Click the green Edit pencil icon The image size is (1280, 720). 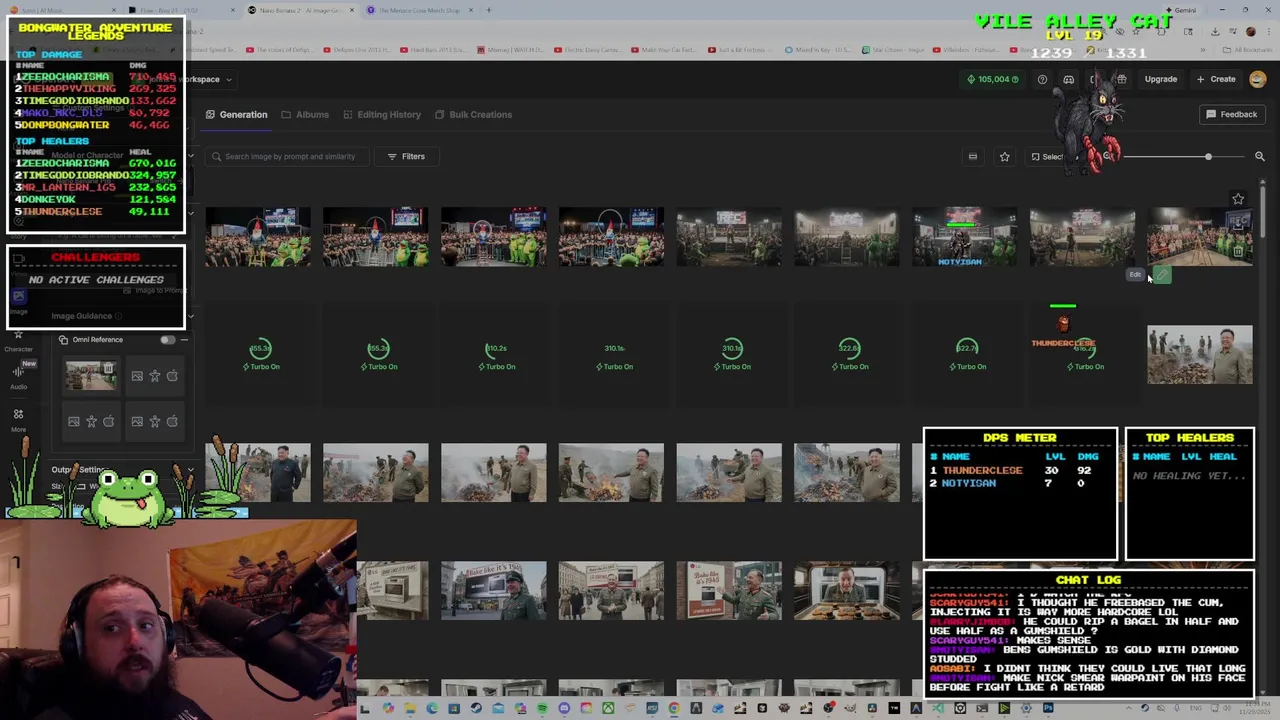[1161, 274]
